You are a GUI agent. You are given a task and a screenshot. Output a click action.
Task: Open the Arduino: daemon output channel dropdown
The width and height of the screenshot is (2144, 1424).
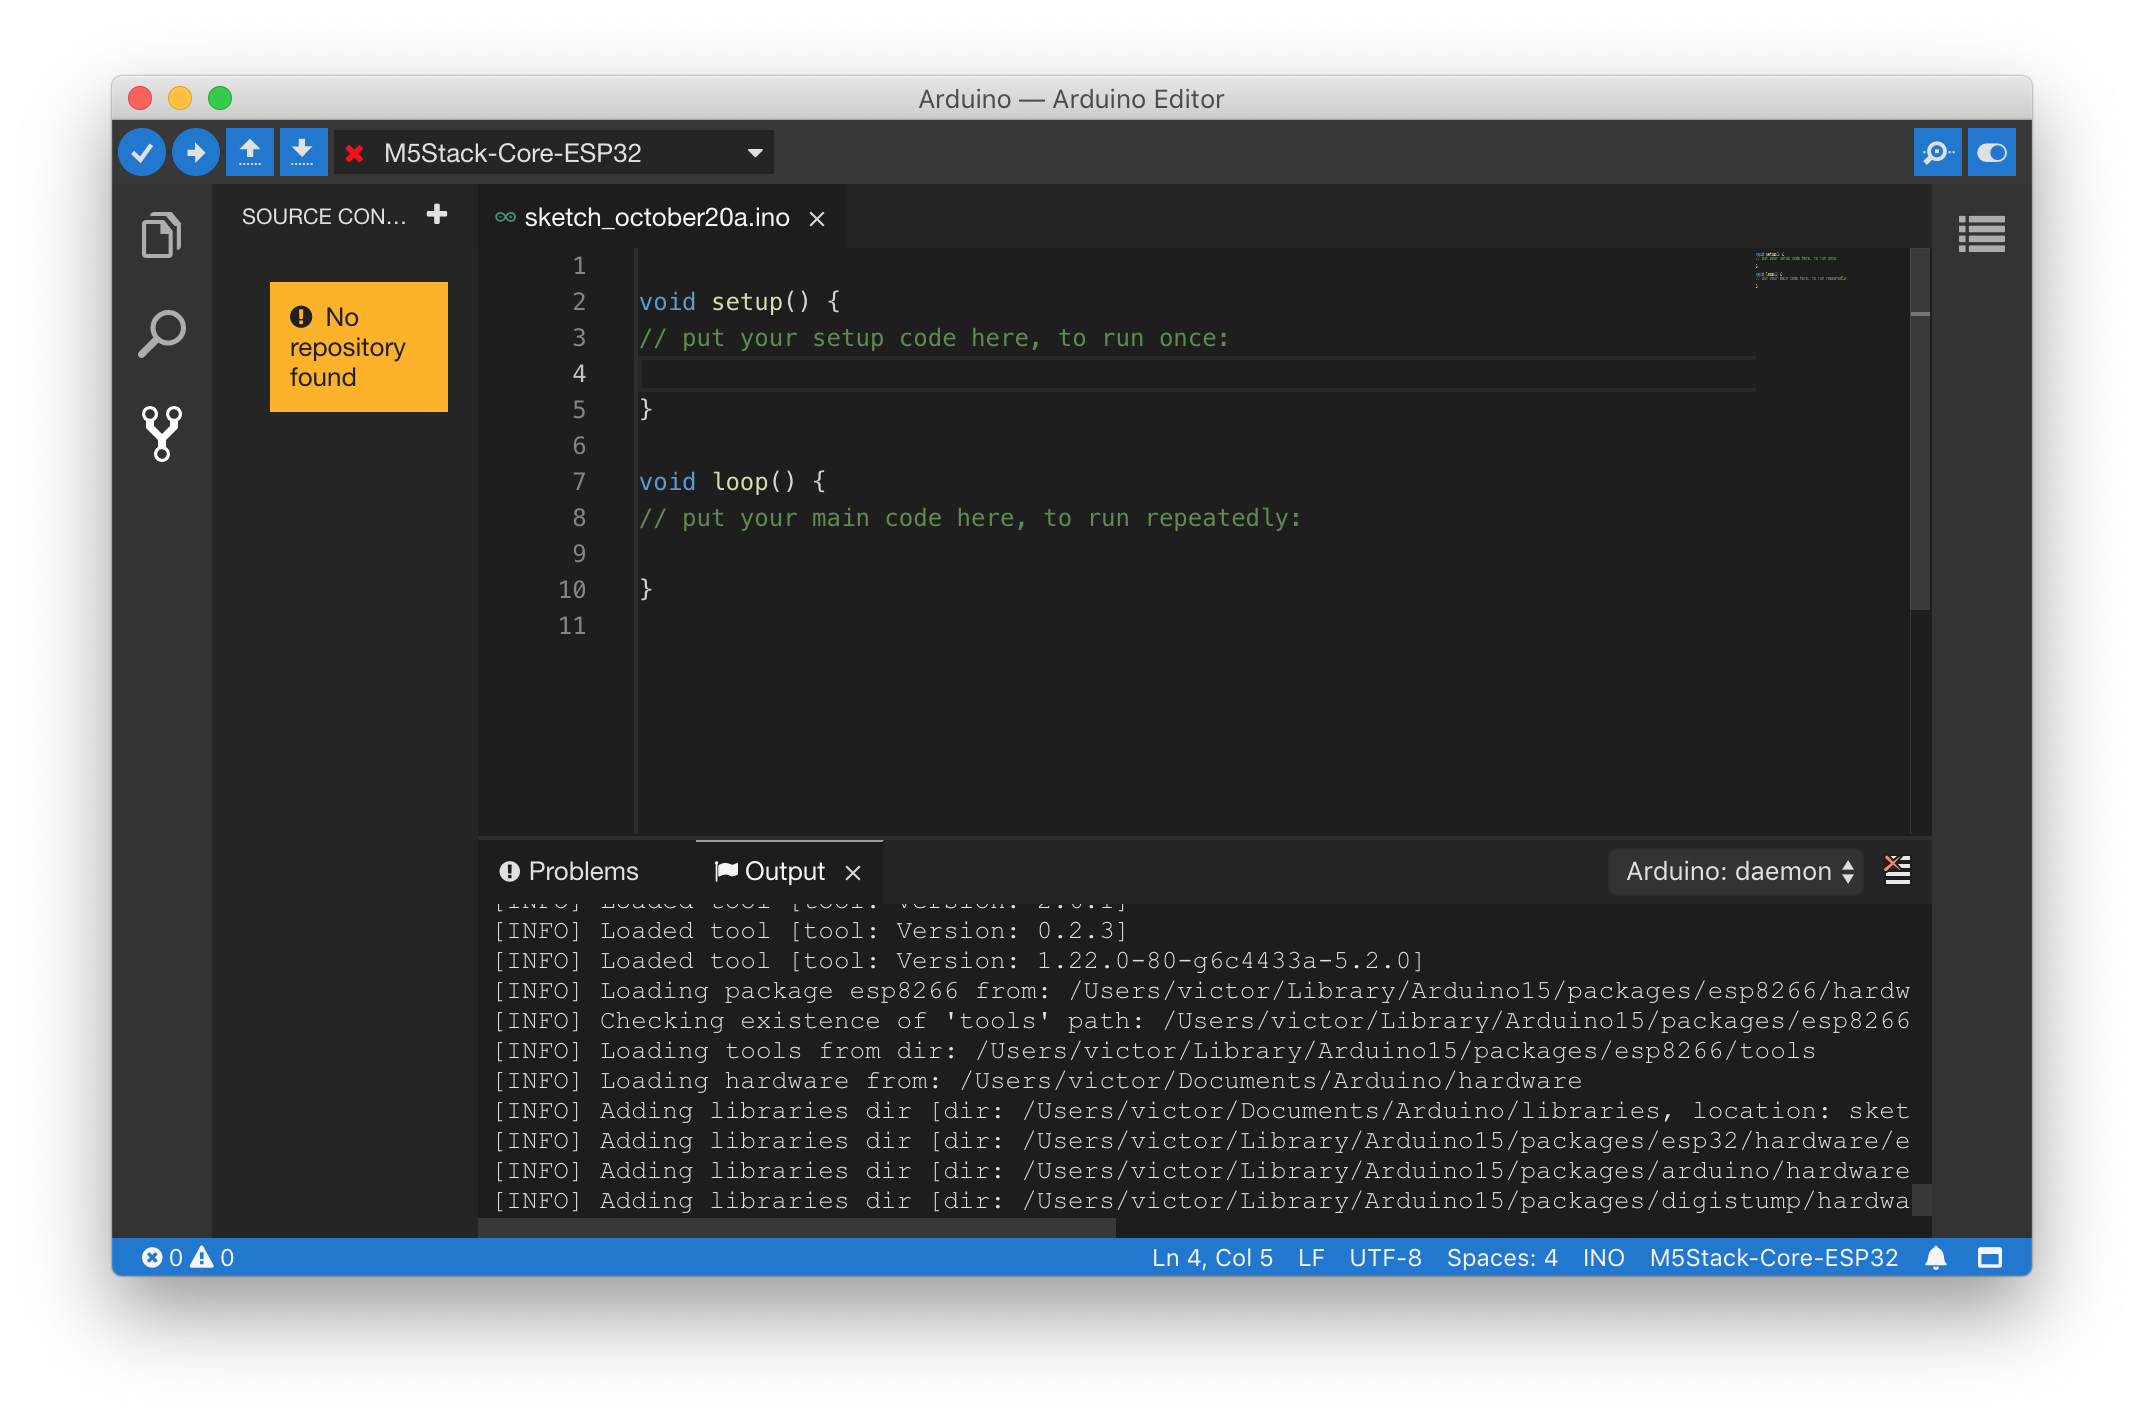tap(1737, 872)
